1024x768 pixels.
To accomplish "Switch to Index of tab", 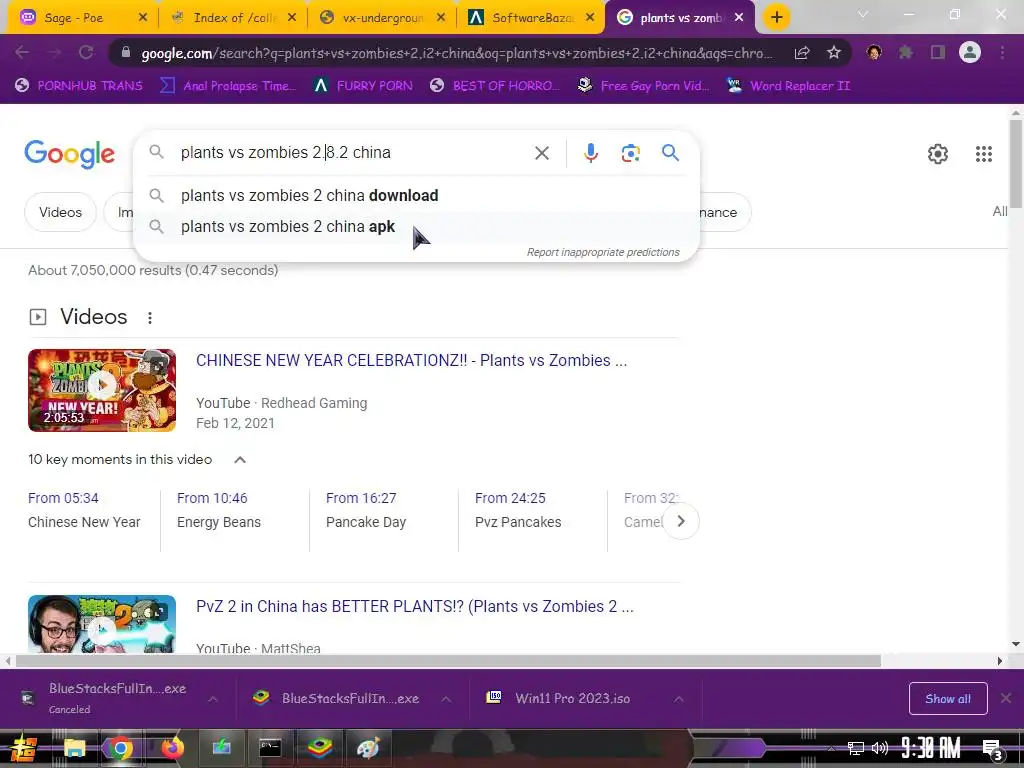I will click(x=232, y=18).
